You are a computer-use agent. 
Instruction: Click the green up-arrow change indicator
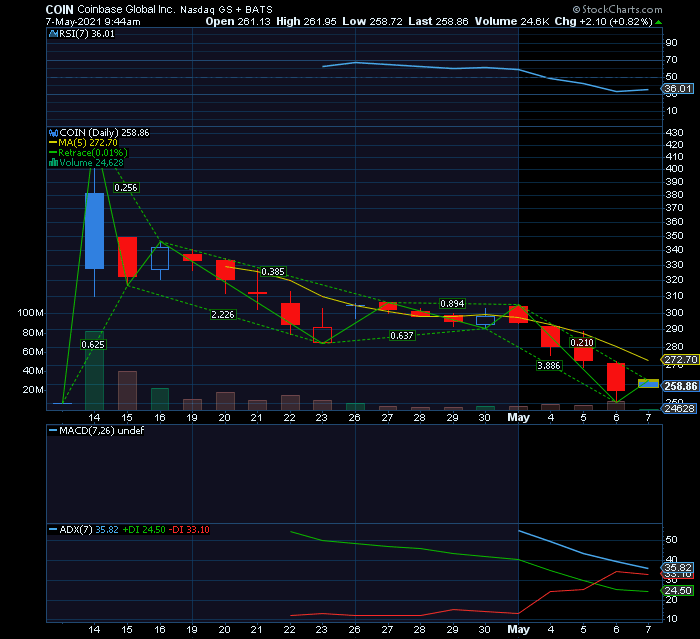tap(659, 21)
